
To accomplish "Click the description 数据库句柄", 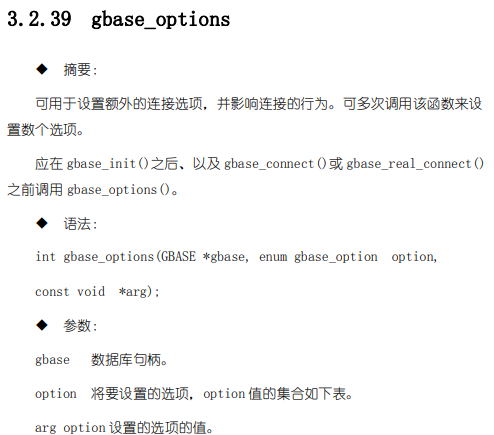I will click(x=129, y=360).
